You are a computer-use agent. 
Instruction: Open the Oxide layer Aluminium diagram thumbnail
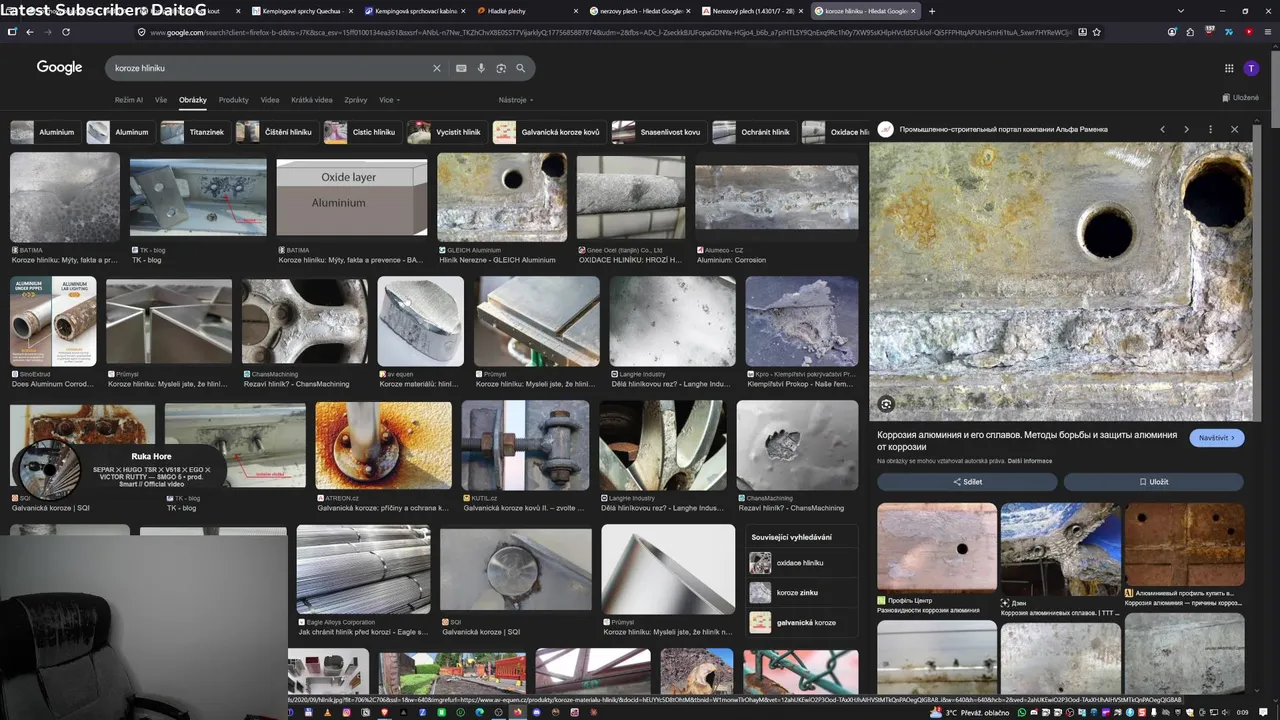(x=352, y=197)
